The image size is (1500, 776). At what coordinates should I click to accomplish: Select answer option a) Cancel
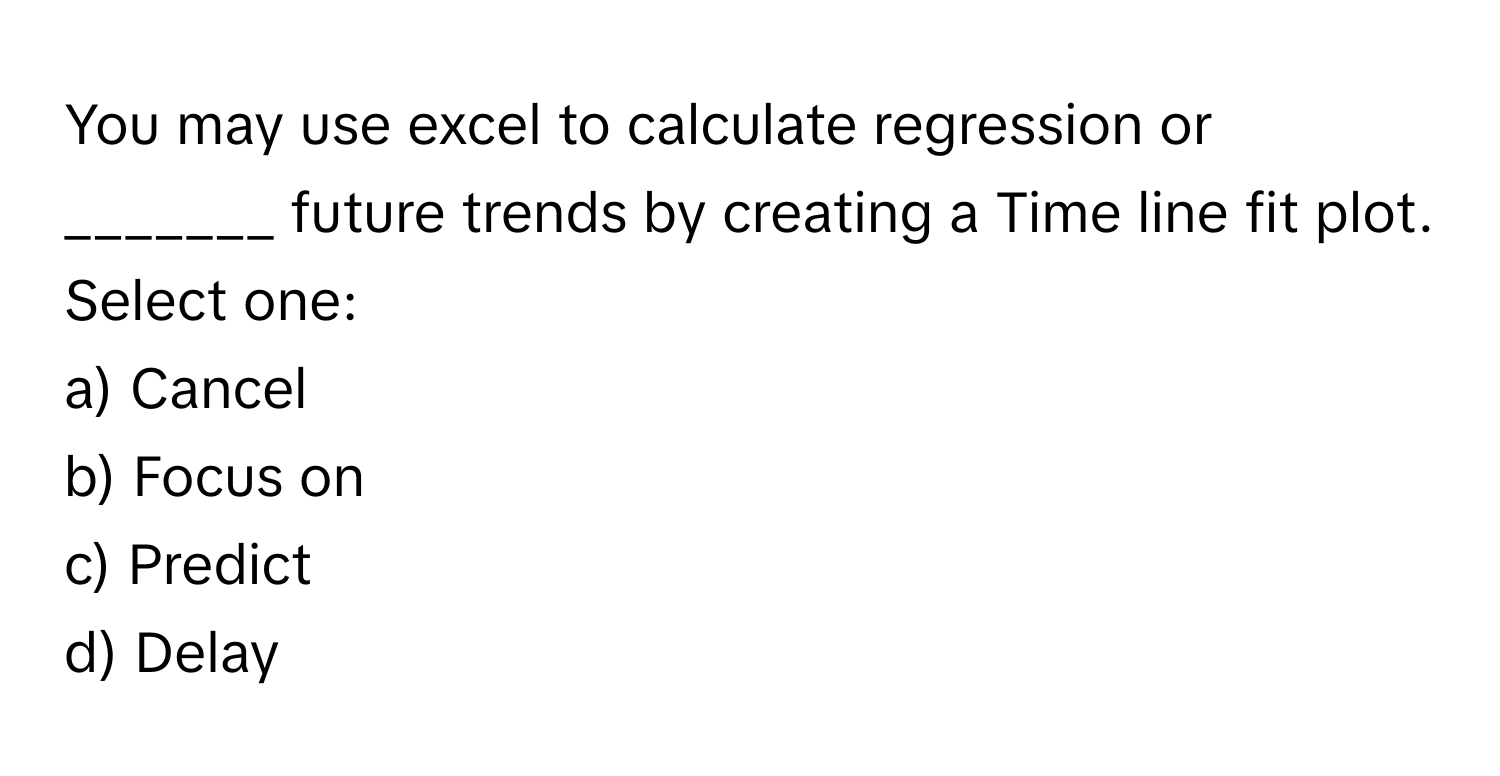[x=185, y=391]
